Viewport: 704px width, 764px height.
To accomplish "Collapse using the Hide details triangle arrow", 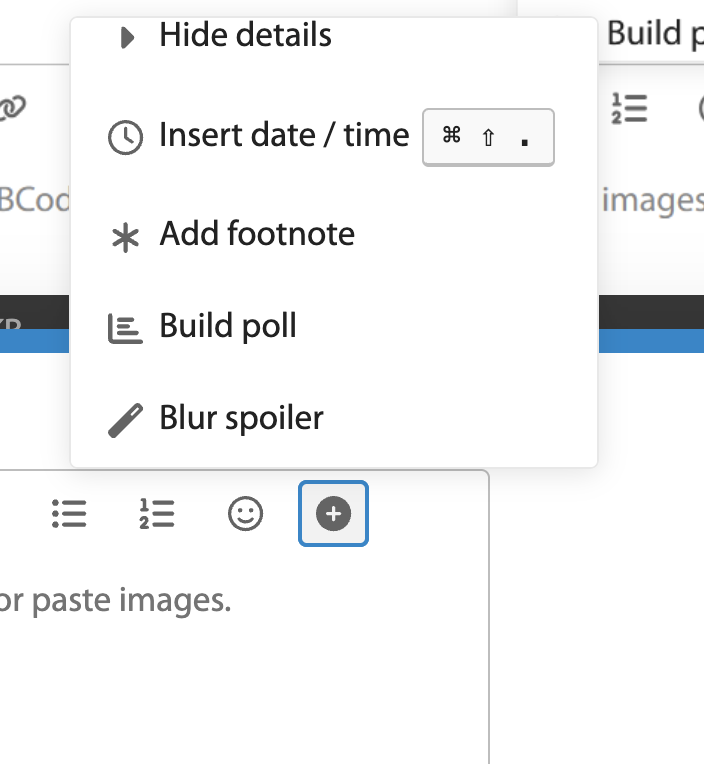I will coord(127,39).
